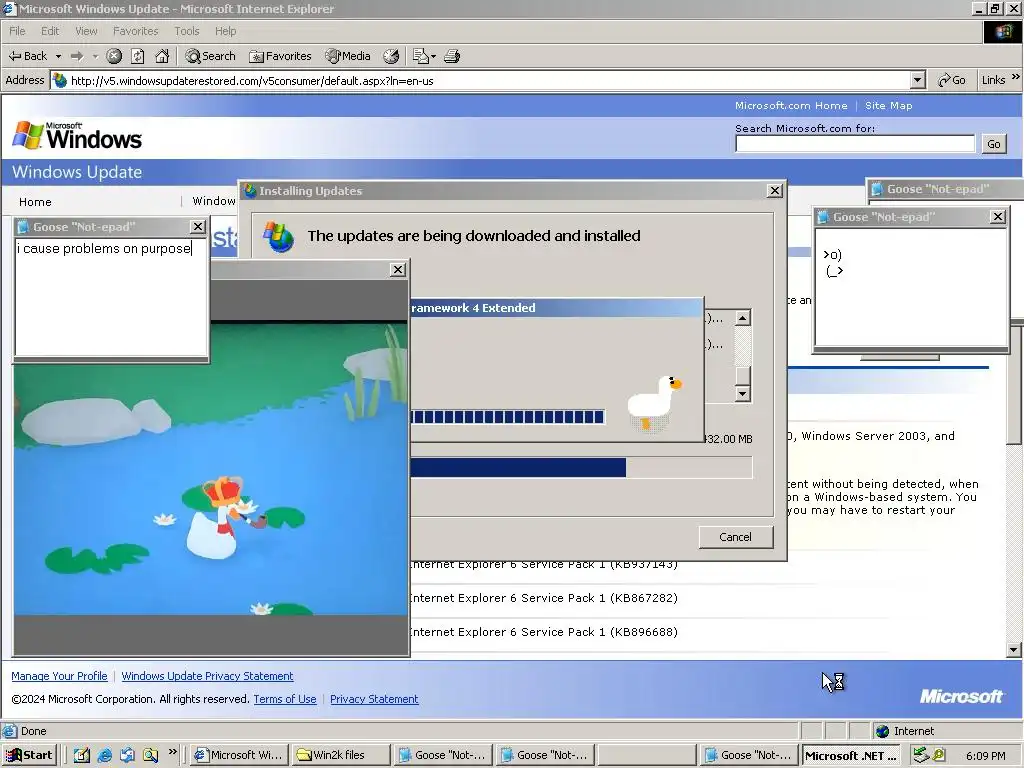Click the Go button beside address bar
Image resolution: width=1024 pixels, height=768 pixels.
pyautogui.click(x=952, y=80)
